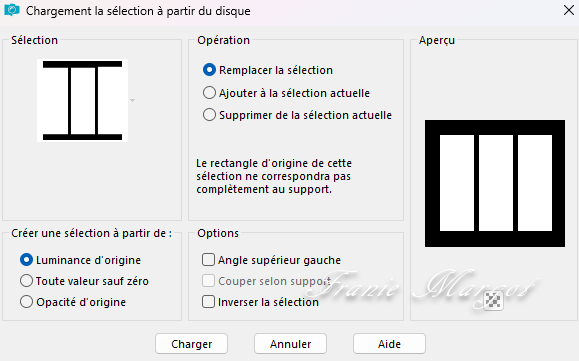Select Remplacer la sélection radio button
The image size is (579, 361).
coord(209,70)
